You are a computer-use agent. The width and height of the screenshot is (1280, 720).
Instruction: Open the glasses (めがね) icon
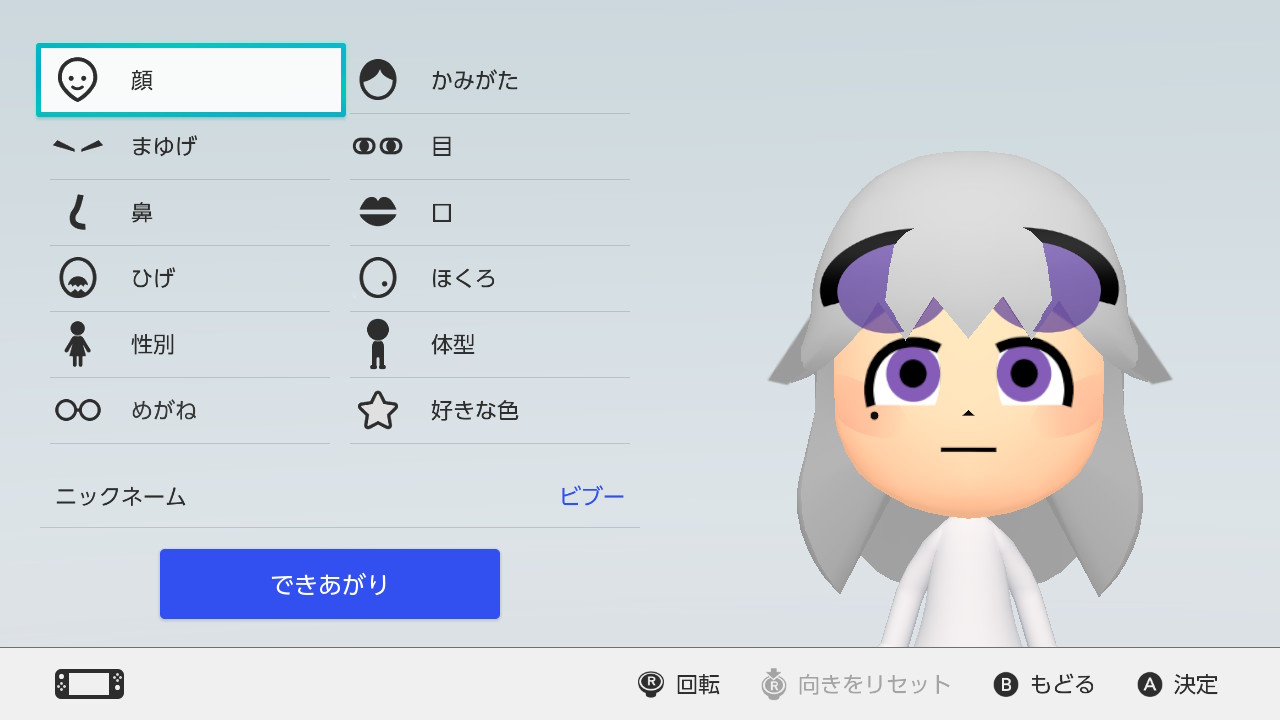[x=78, y=410]
